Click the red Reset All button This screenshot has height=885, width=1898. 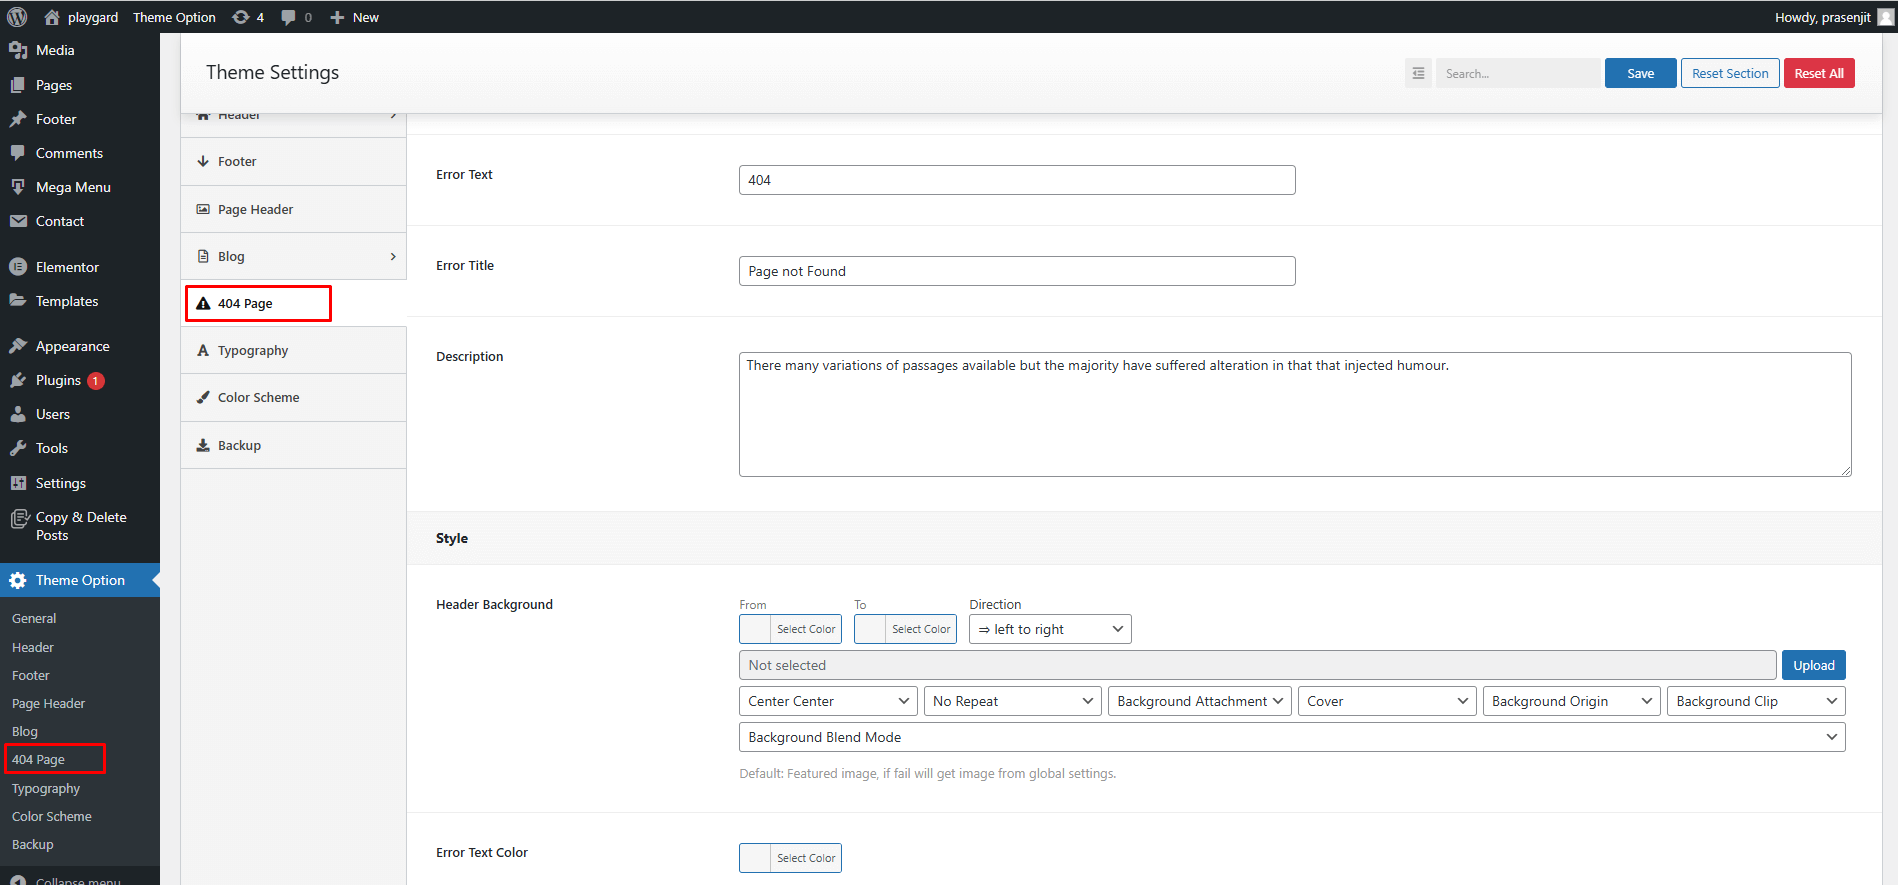pos(1819,73)
